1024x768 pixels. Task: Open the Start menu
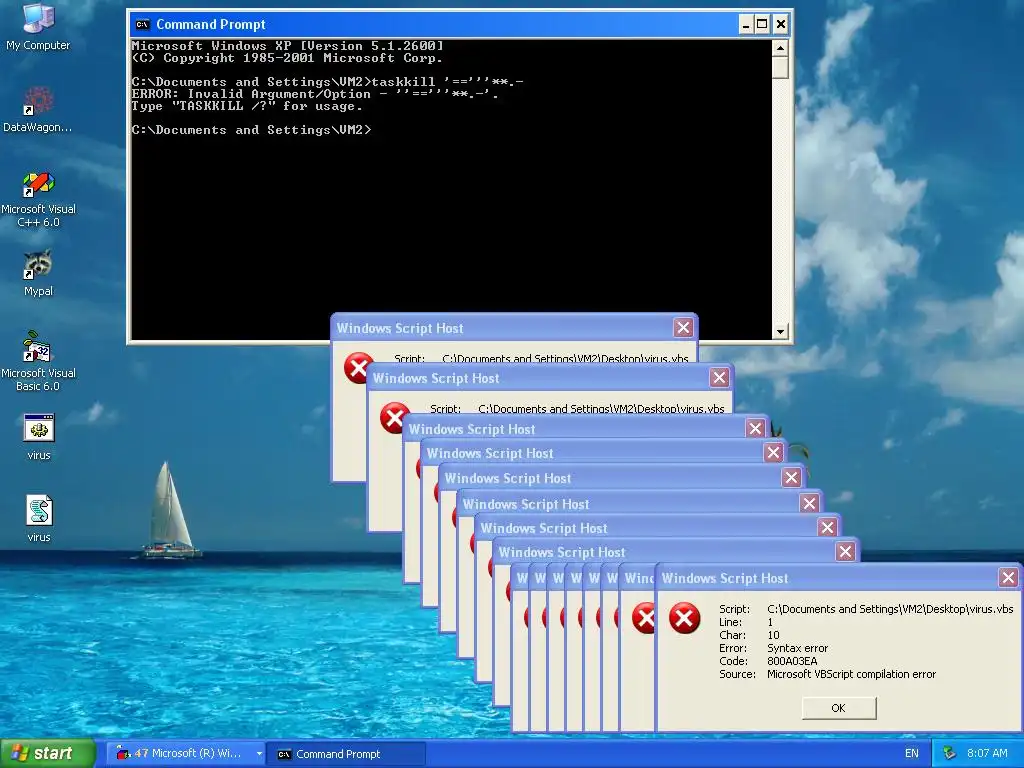coord(48,753)
